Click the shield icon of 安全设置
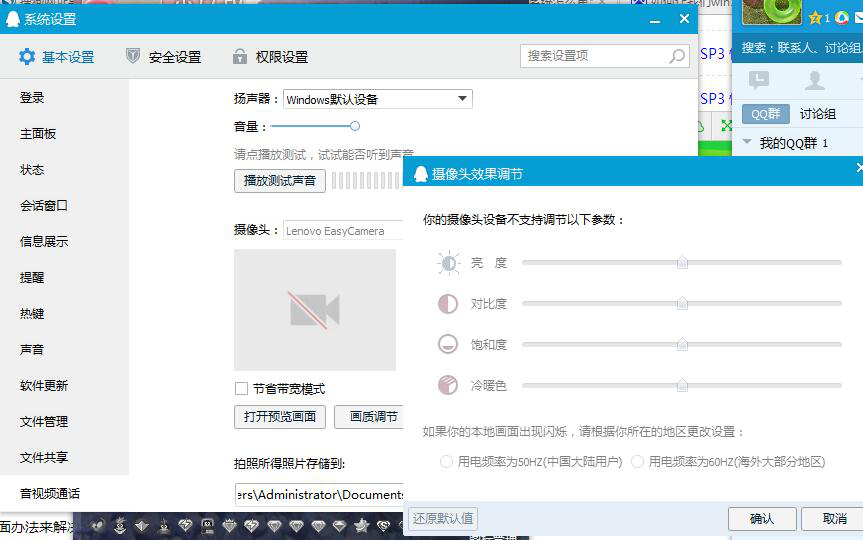The image size is (863, 540). [x=133, y=56]
